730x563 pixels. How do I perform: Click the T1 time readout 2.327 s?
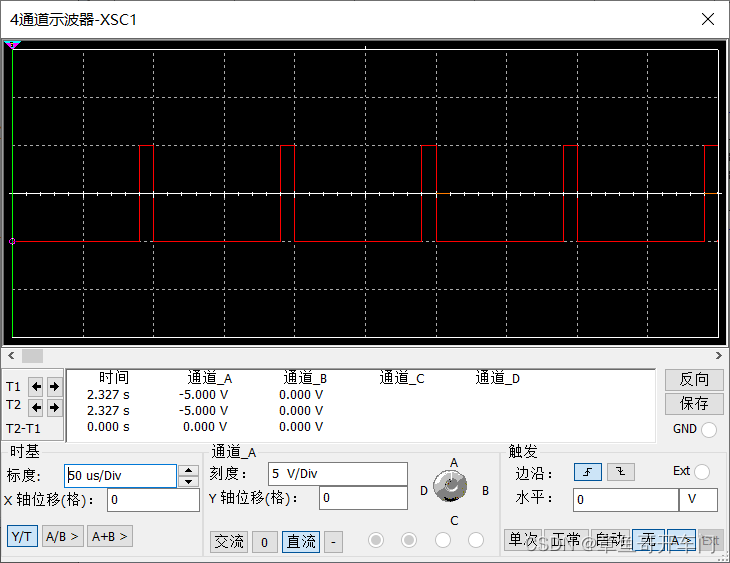108,394
